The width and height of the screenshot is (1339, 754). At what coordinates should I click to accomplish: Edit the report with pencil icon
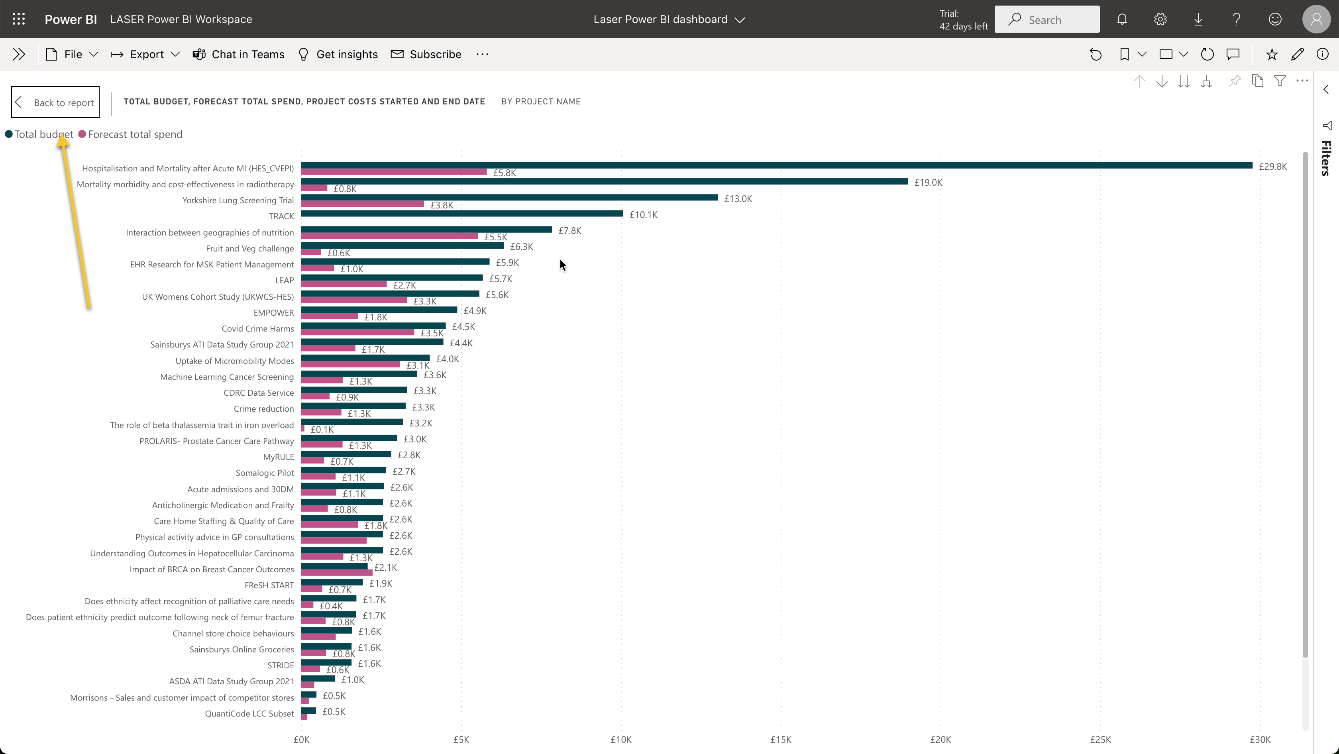pos(1298,54)
